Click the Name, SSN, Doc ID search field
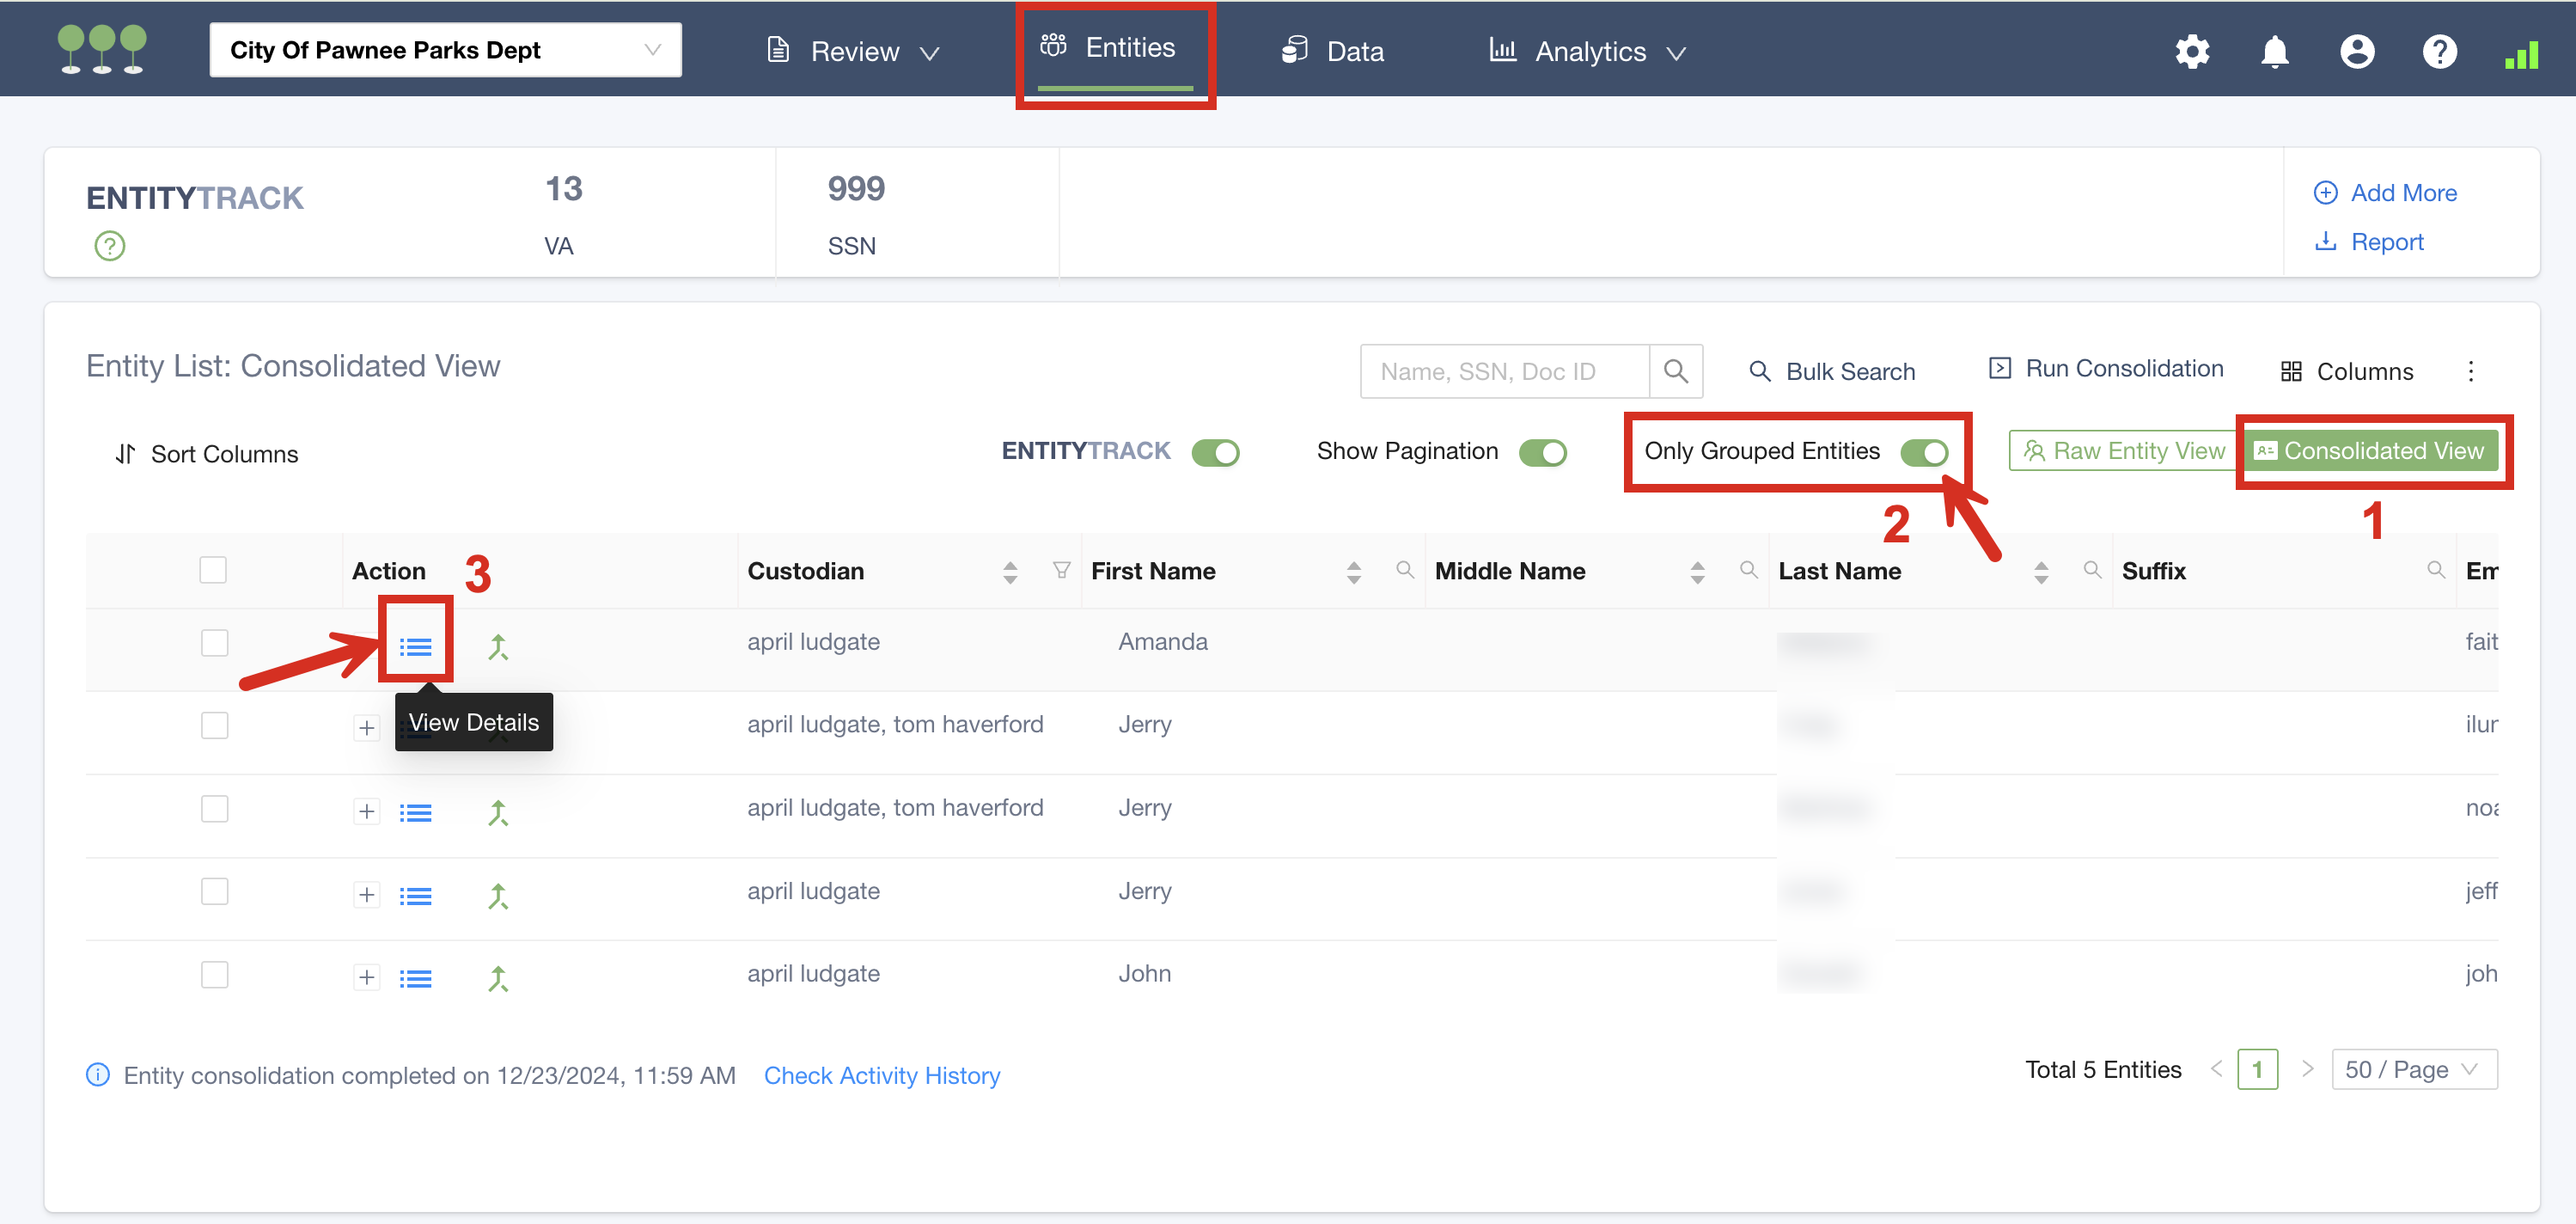This screenshot has width=2576, height=1224. tap(1504, 372)
